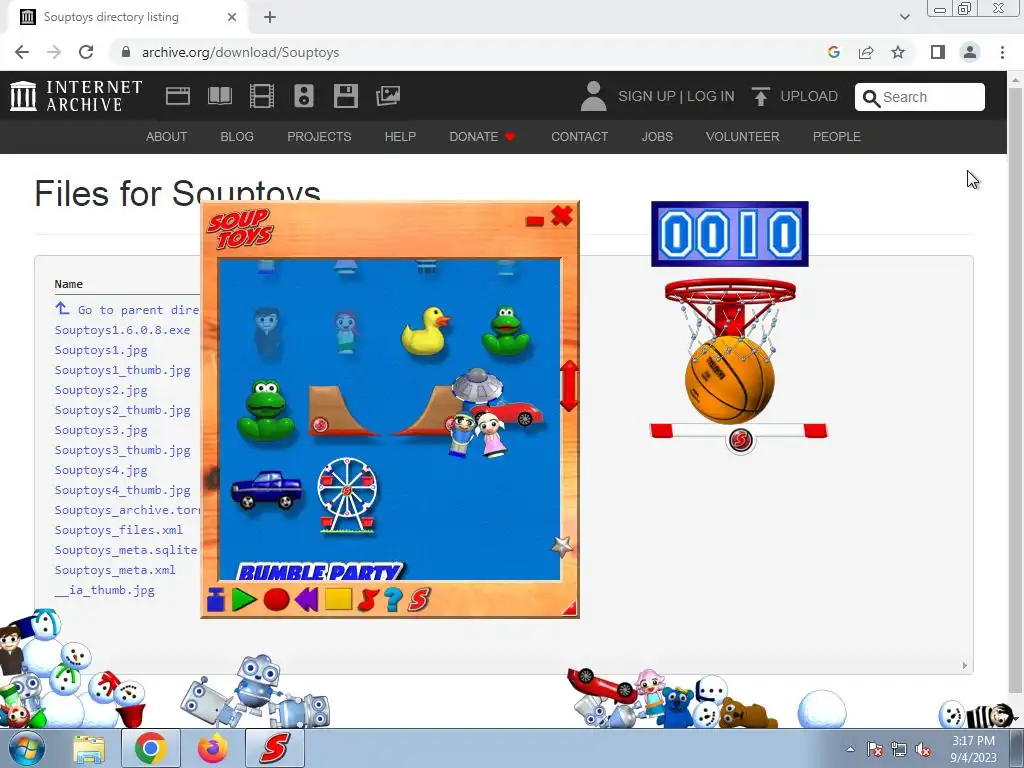Select the Ferris wheel toy

347,495
